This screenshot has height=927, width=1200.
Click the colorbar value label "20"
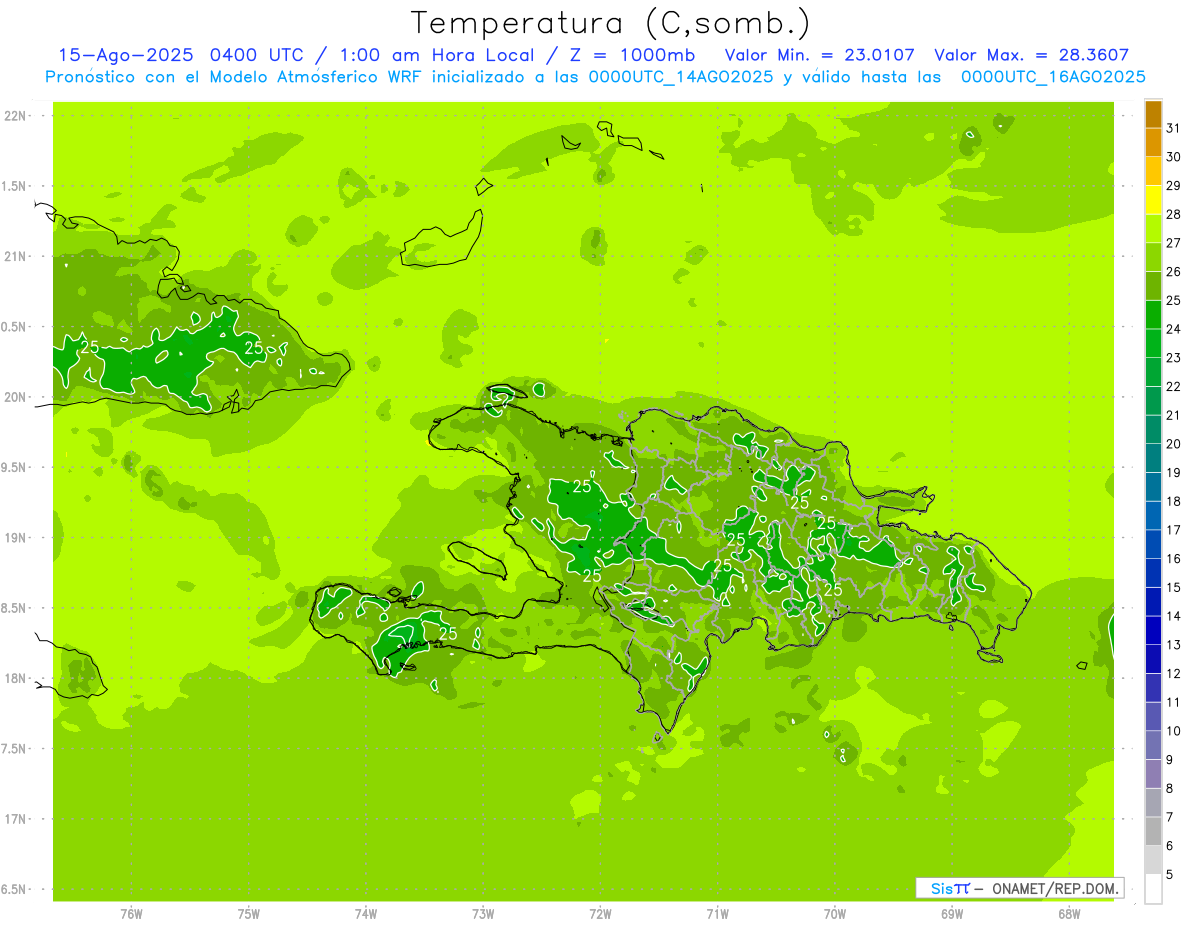[x=1174, y=444]
